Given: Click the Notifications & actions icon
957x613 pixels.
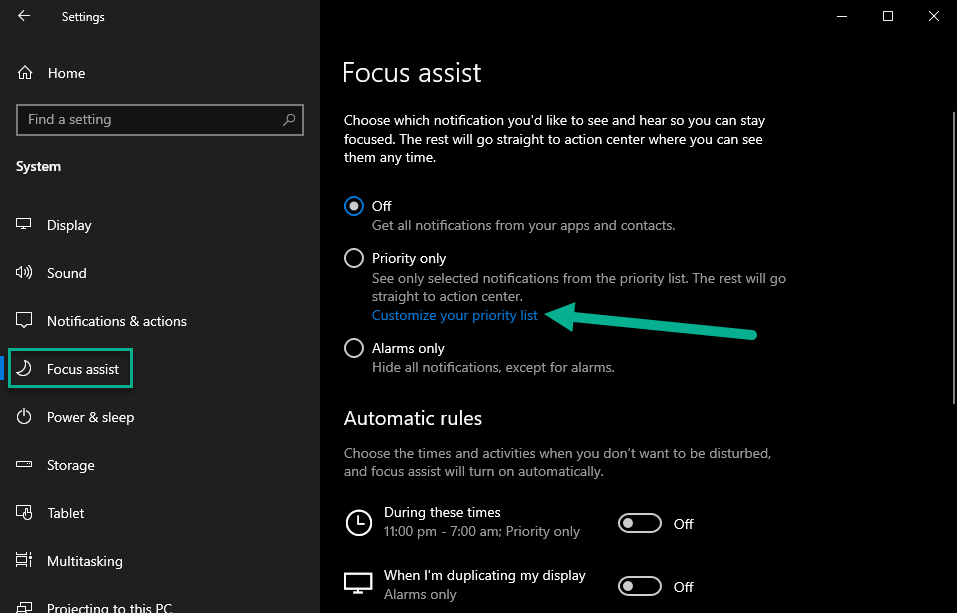Looking at the screenshot, I should (24, 320).
